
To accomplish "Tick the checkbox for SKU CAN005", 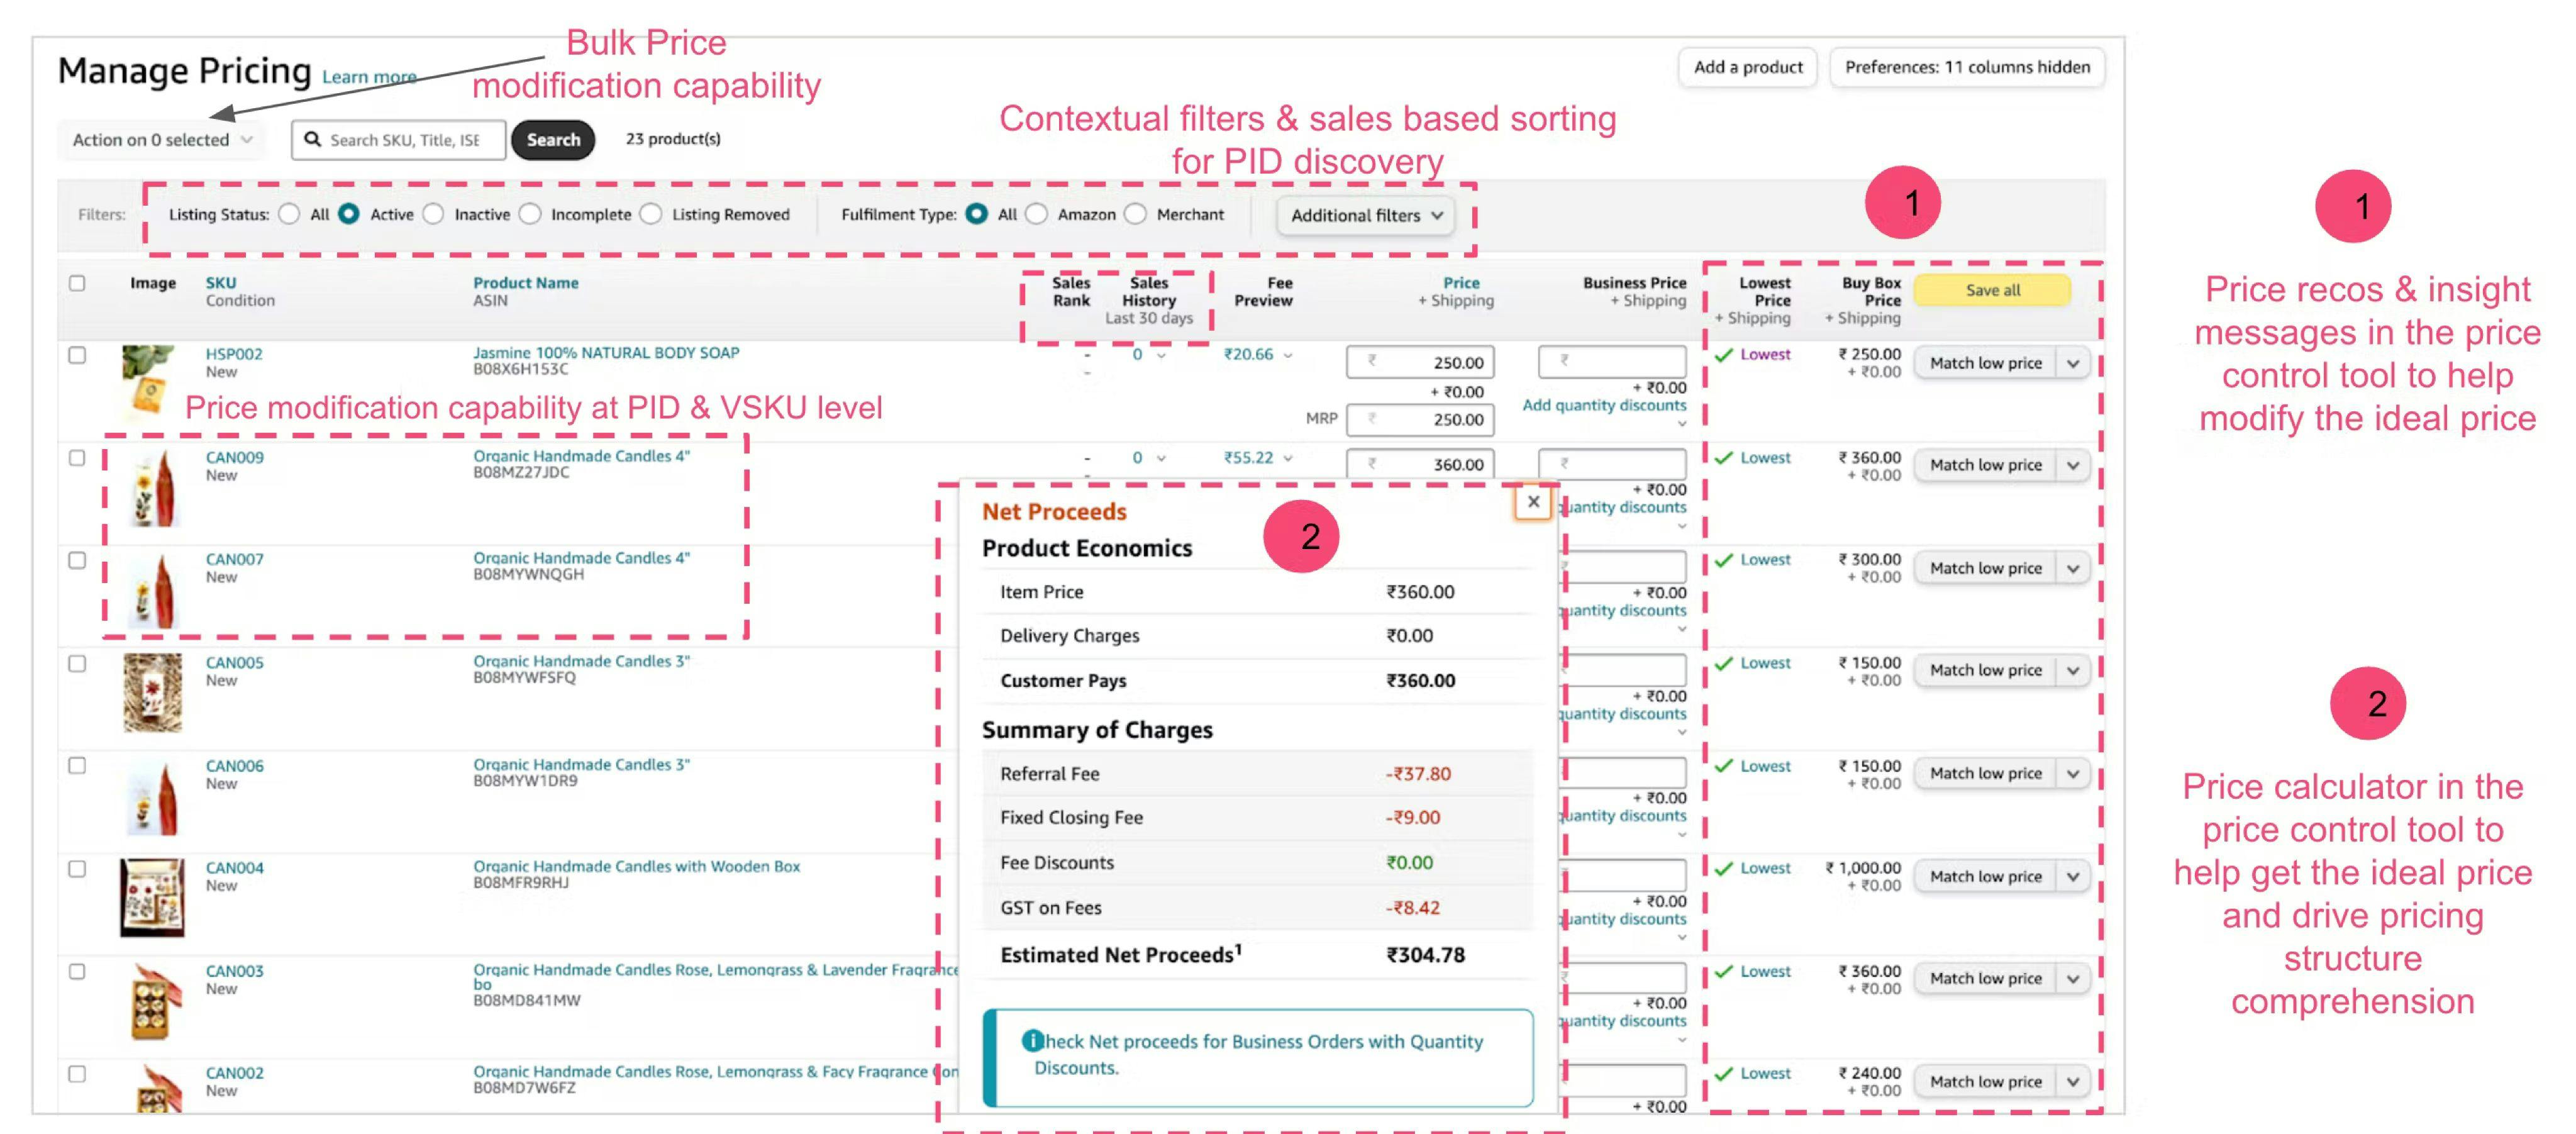I will click(x=77, y=663).
